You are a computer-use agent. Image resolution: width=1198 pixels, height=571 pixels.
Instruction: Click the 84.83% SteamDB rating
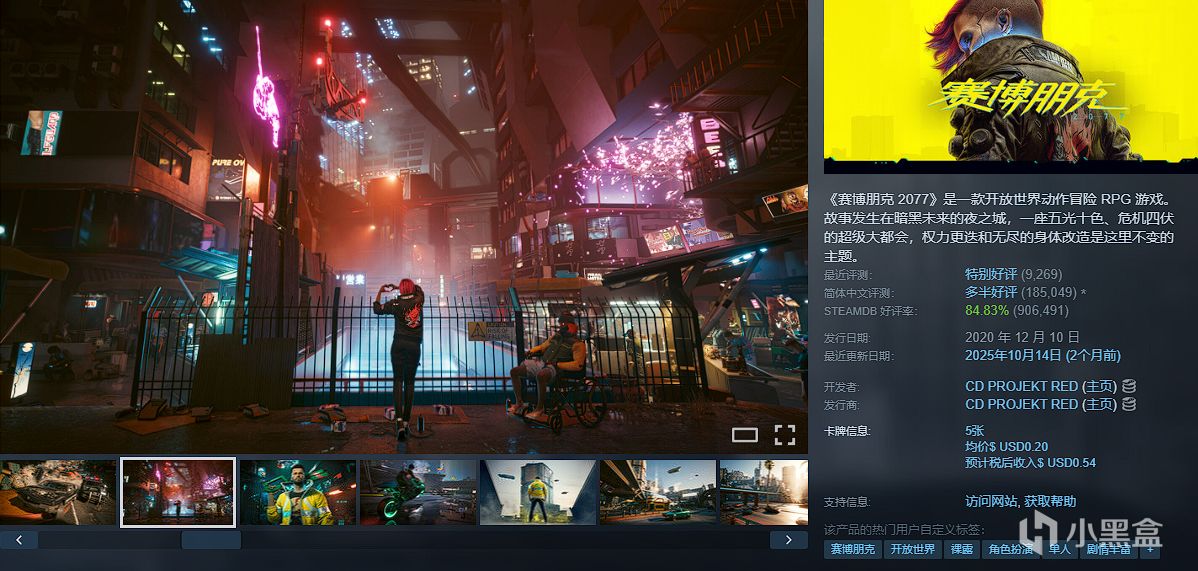coord(987,311)
